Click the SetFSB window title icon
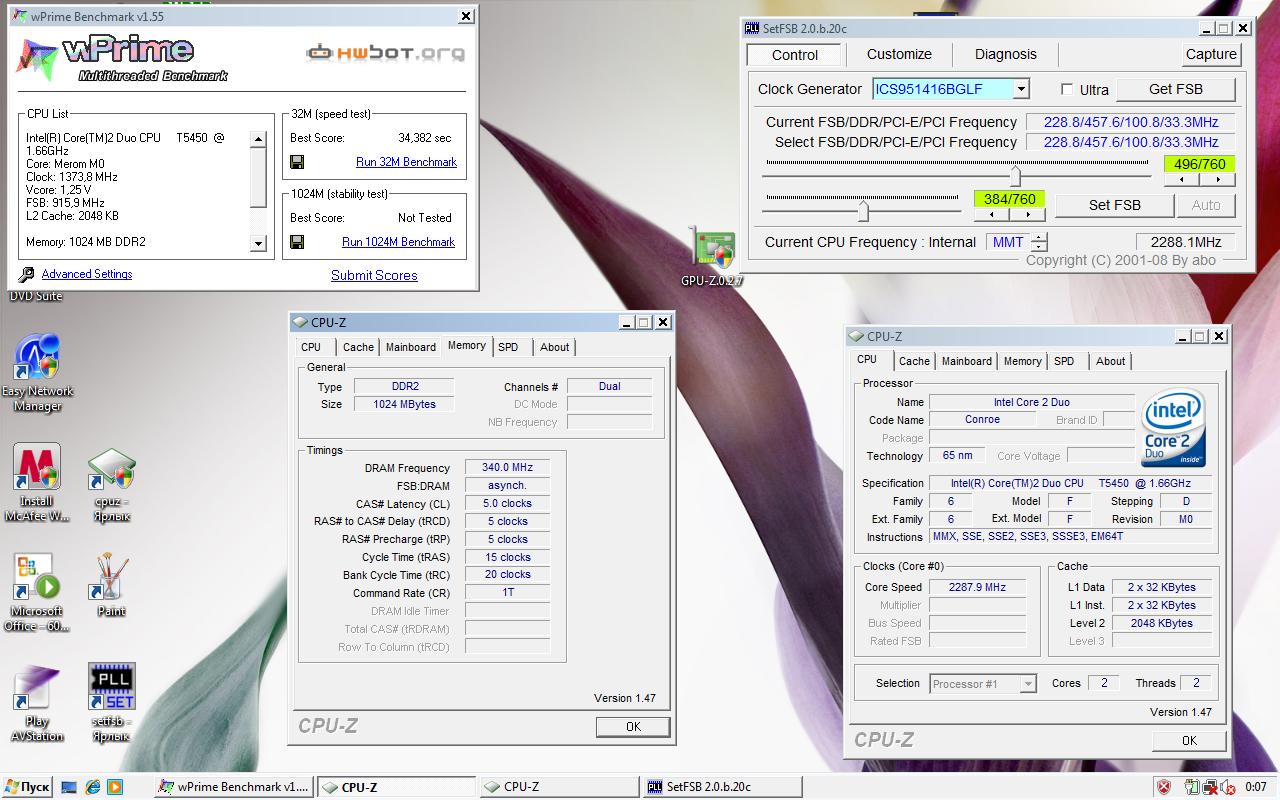This screenshot has width=1280, height=800. tap(753, 29)
